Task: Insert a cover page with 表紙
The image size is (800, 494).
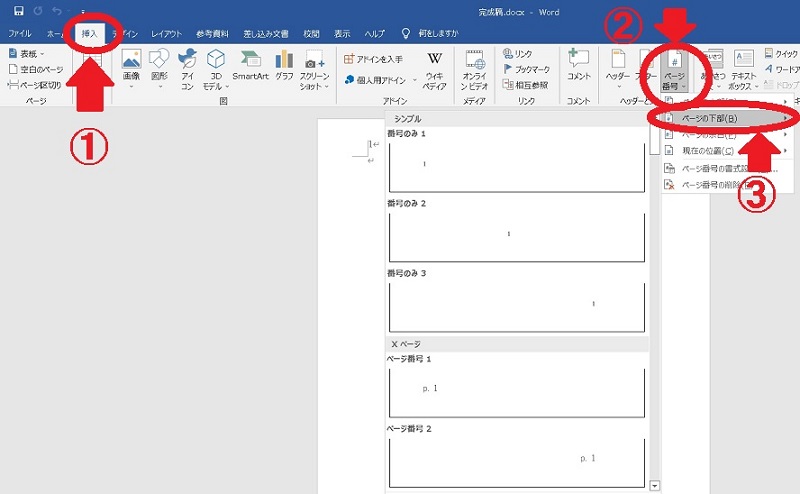Action: (x=27, y=54)
